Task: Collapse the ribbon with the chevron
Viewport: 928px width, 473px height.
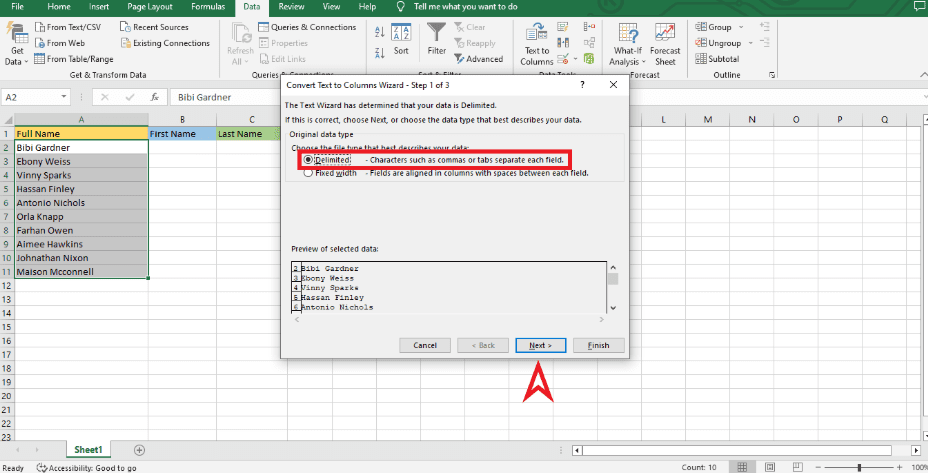Action: (923, 75)
